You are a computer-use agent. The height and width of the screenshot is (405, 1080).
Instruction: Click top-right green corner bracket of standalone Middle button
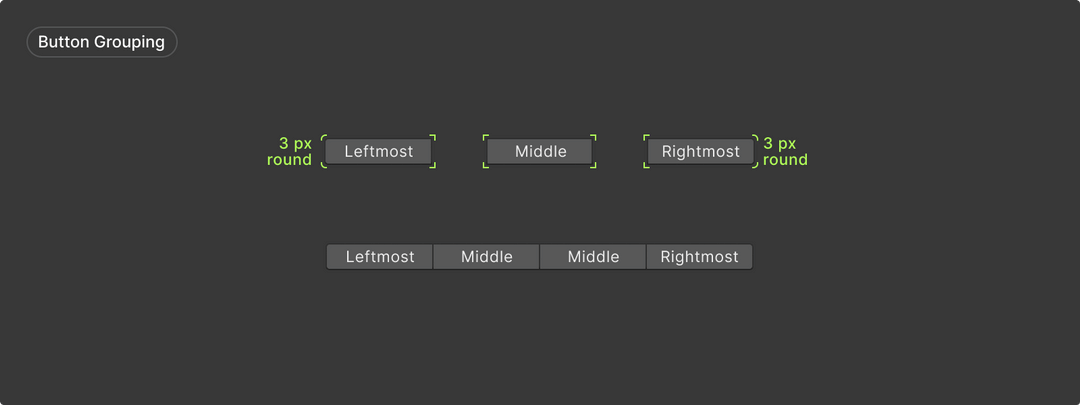(594, 137)
